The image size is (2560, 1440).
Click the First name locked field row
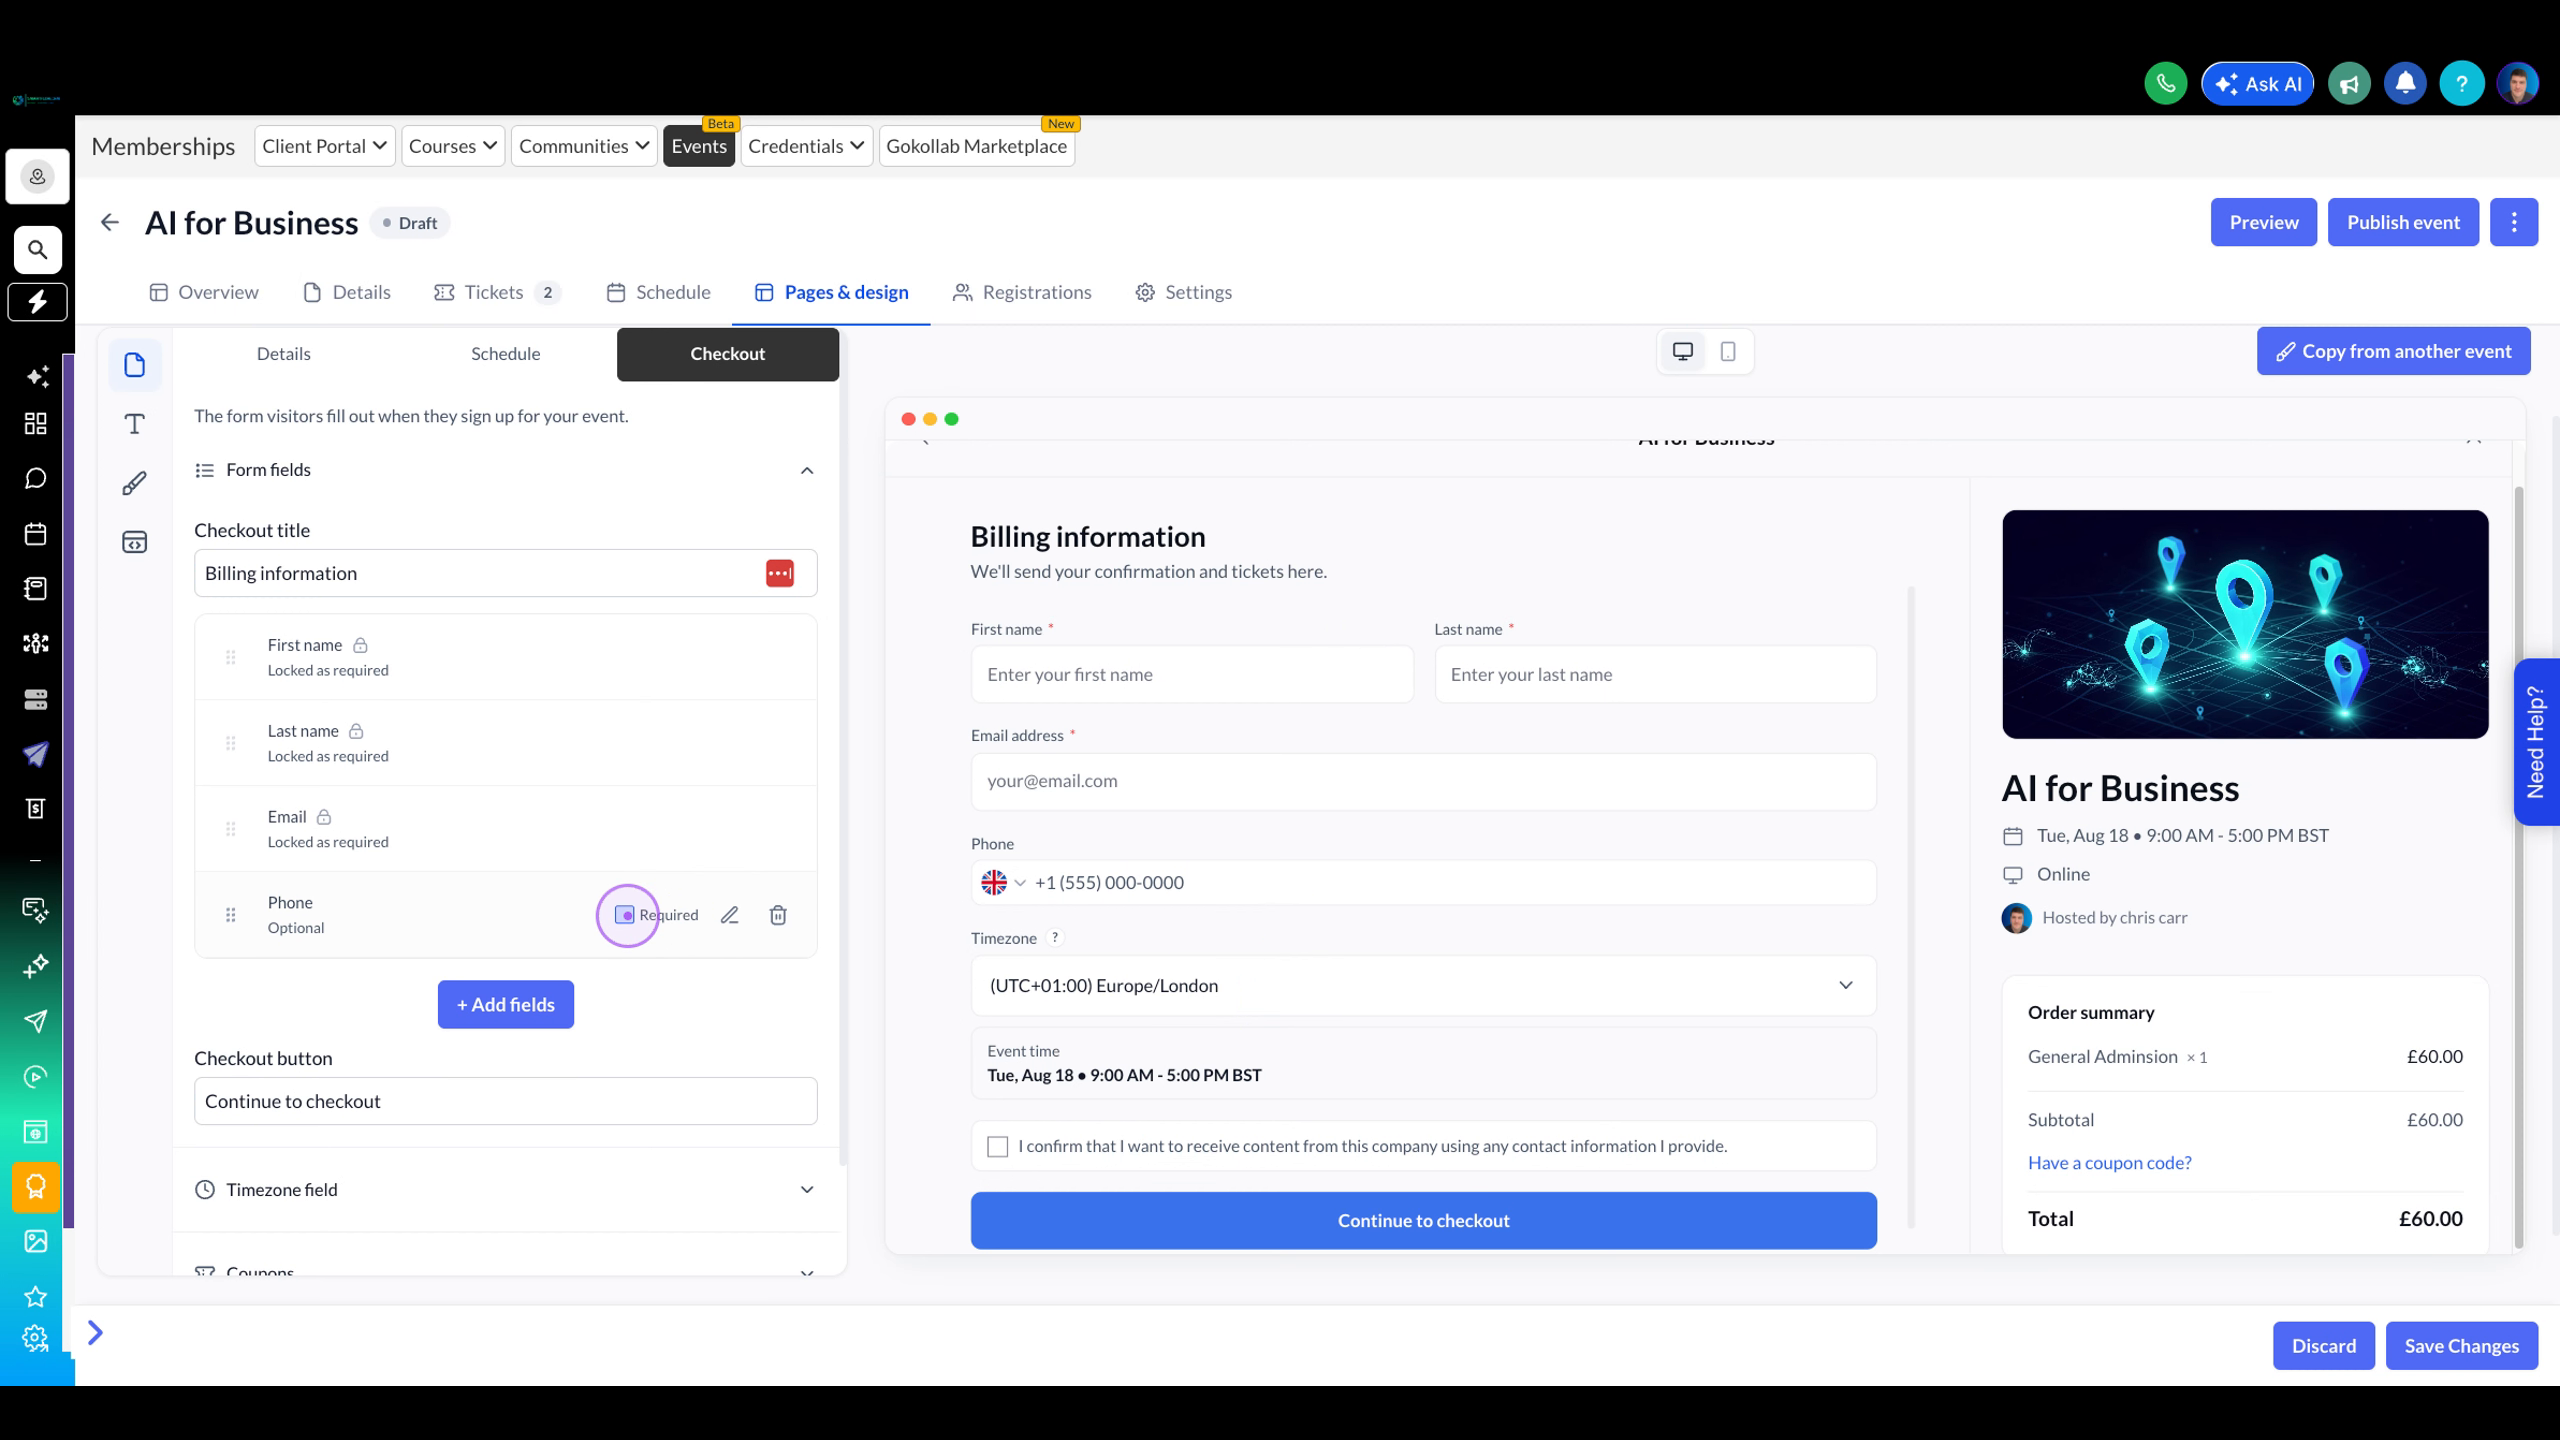coord(505,657)
